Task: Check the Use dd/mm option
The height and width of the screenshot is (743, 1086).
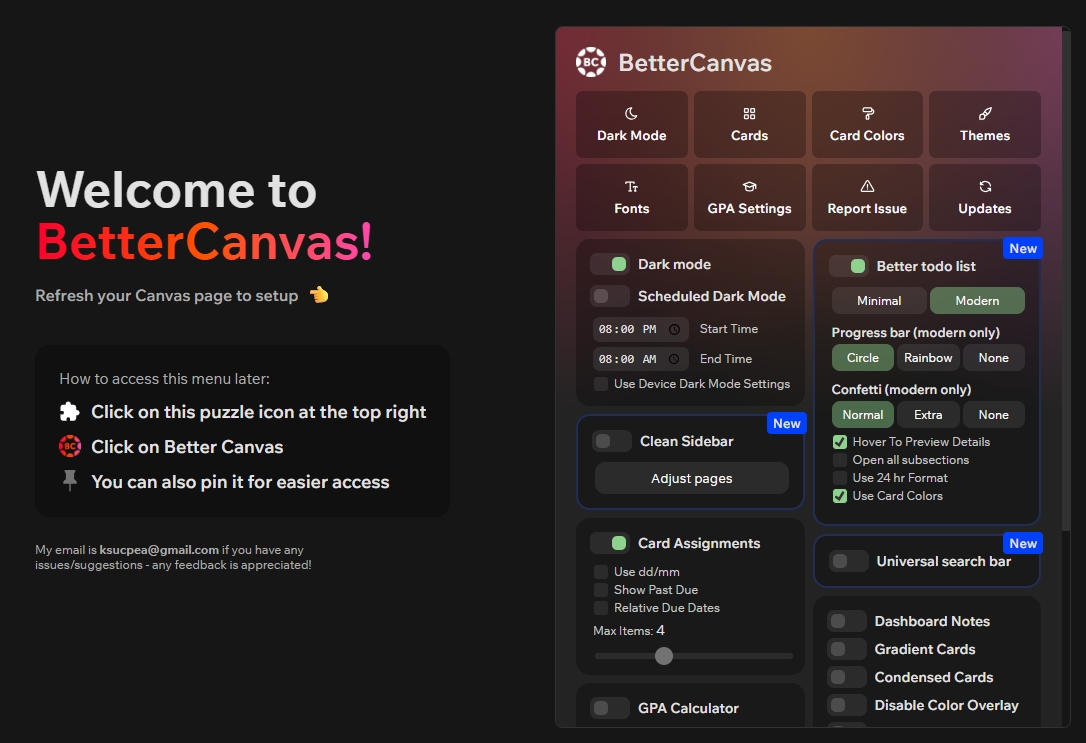Action: click(600, 572)
